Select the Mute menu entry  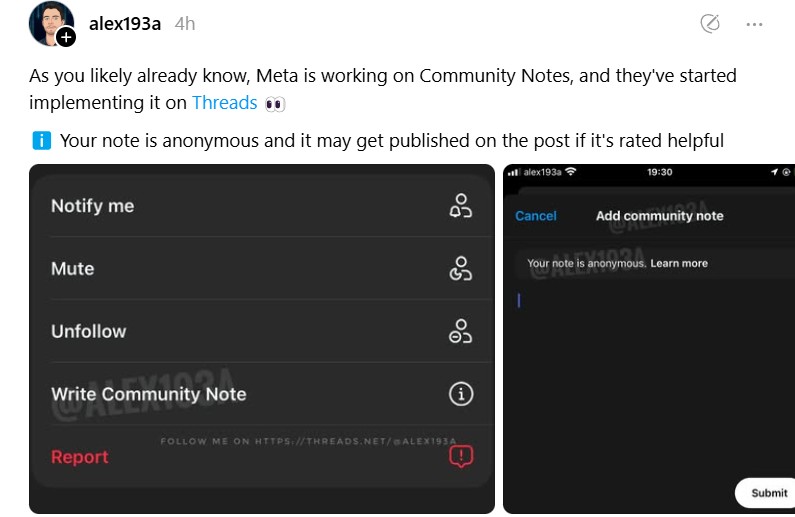click(x=263, y=269)
